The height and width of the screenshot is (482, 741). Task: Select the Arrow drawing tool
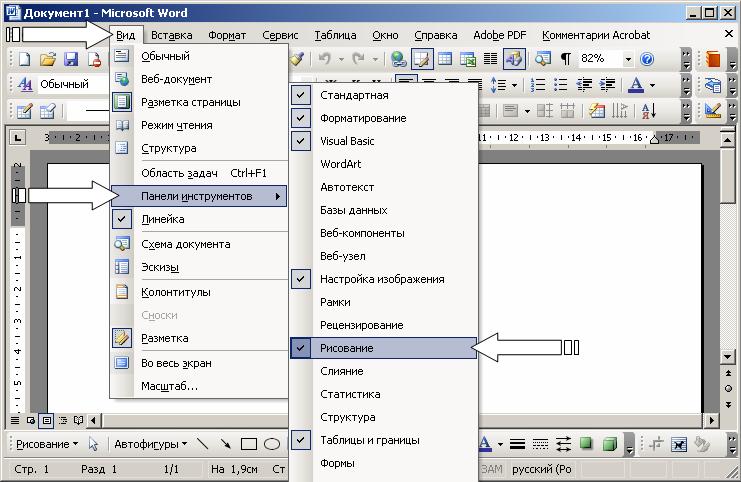[225, 444]
